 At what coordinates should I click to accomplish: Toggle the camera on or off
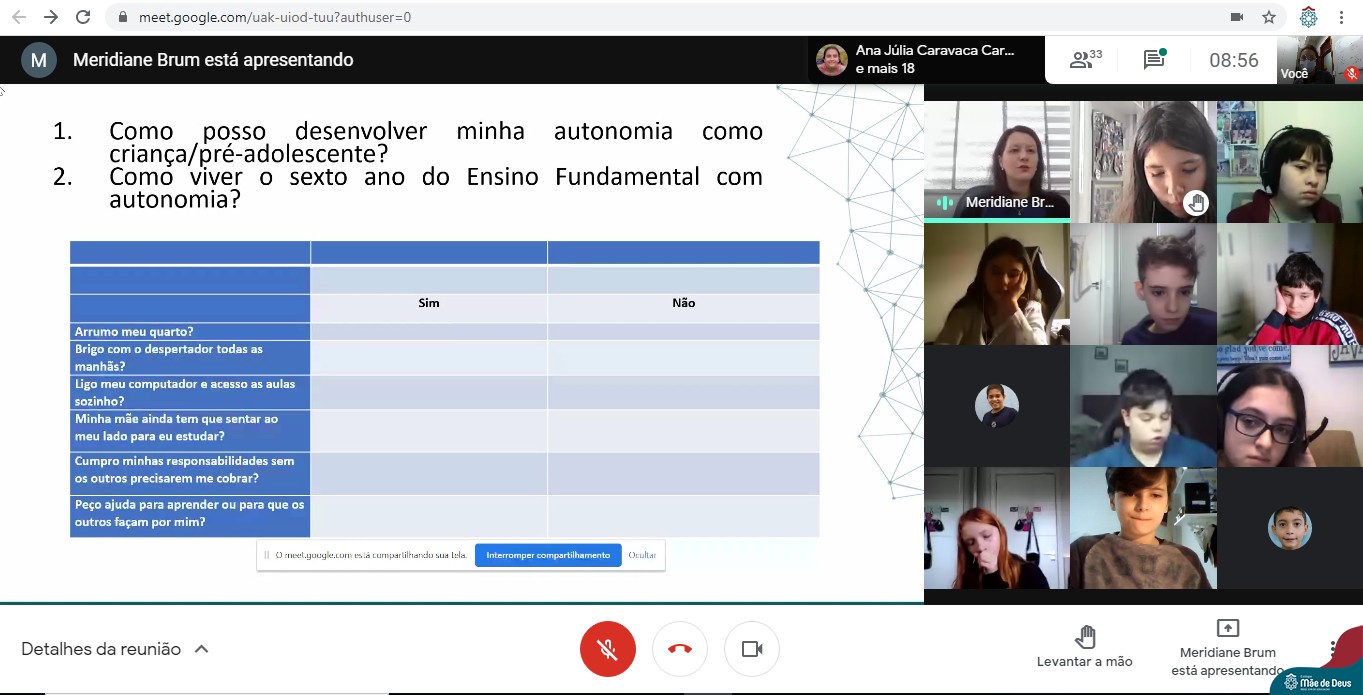click(752, 649)
